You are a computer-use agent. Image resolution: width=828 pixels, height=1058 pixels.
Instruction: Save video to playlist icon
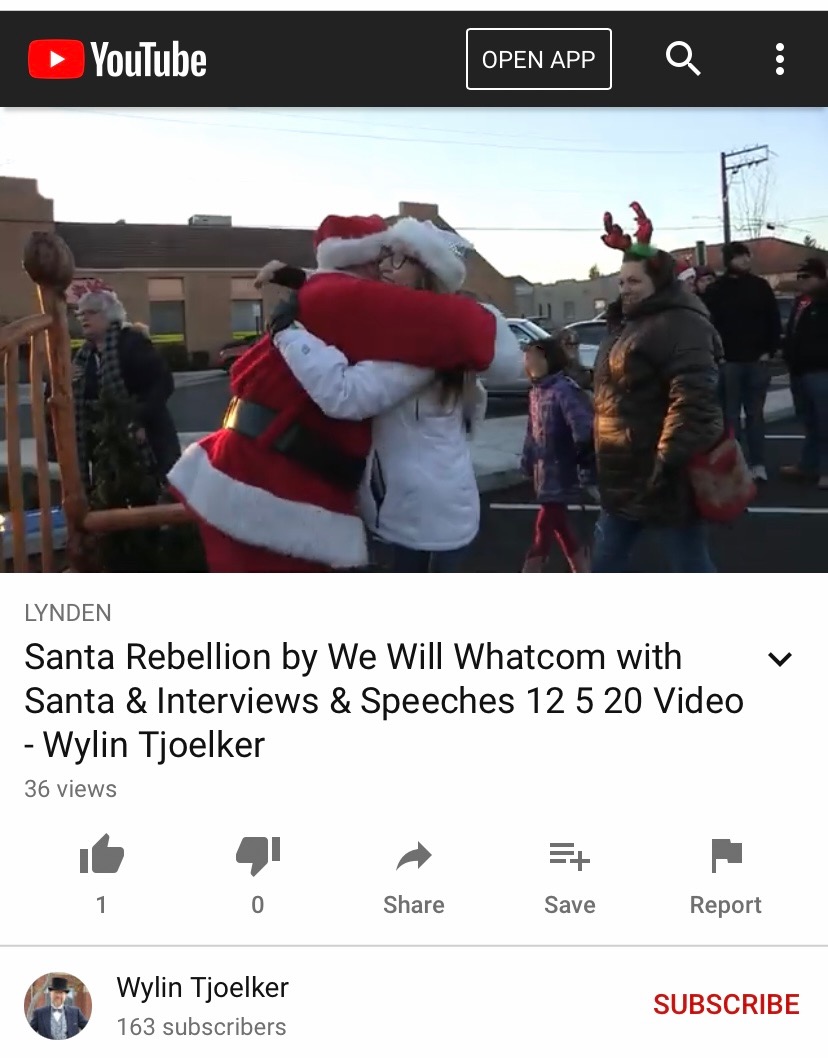(570, 856)
